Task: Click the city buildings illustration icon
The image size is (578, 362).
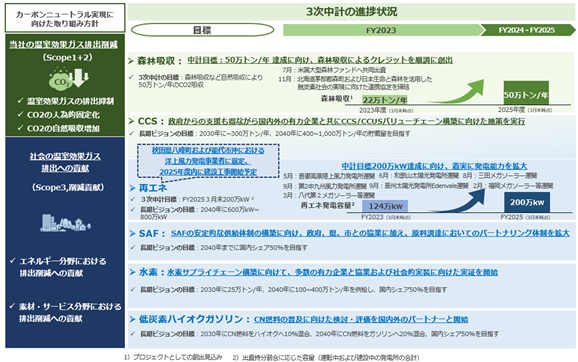Action: click(65, 223)
